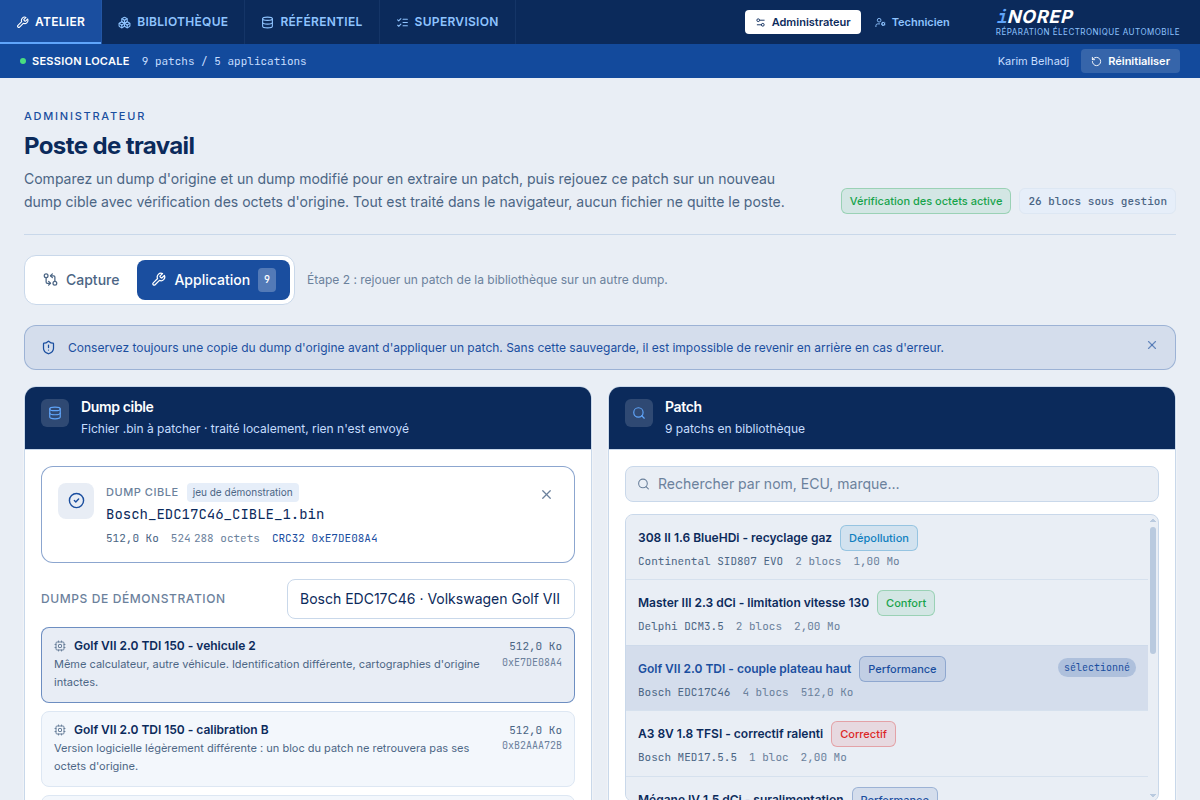Click the 'Delphi DCM3.5' ECU text
This screenshot has width=1200, height=800.
pyautogui.click(x=681, y=626)
